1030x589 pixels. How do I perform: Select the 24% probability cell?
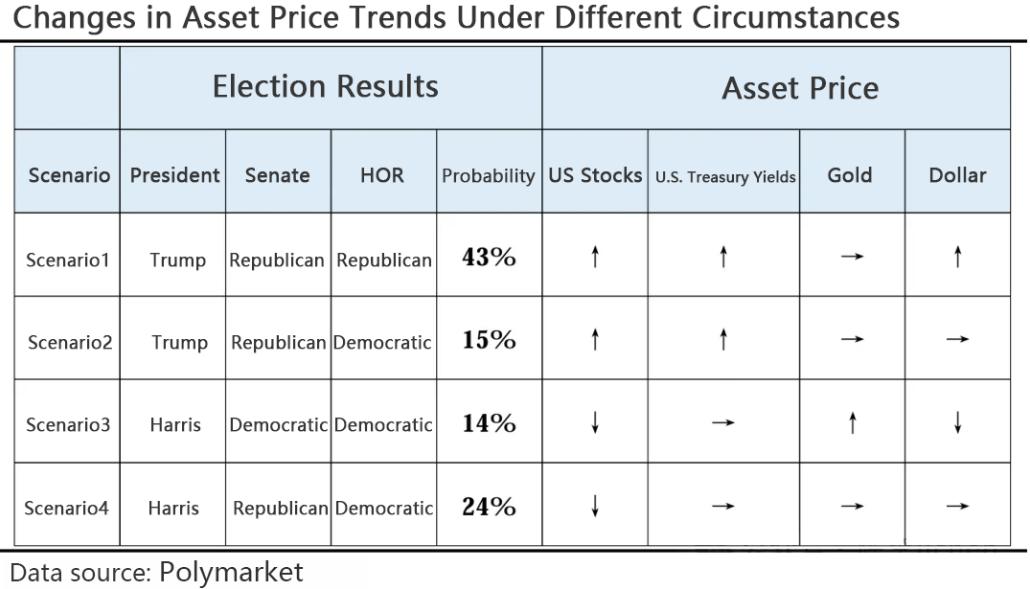pyautogui.click(x=489, y=507)
